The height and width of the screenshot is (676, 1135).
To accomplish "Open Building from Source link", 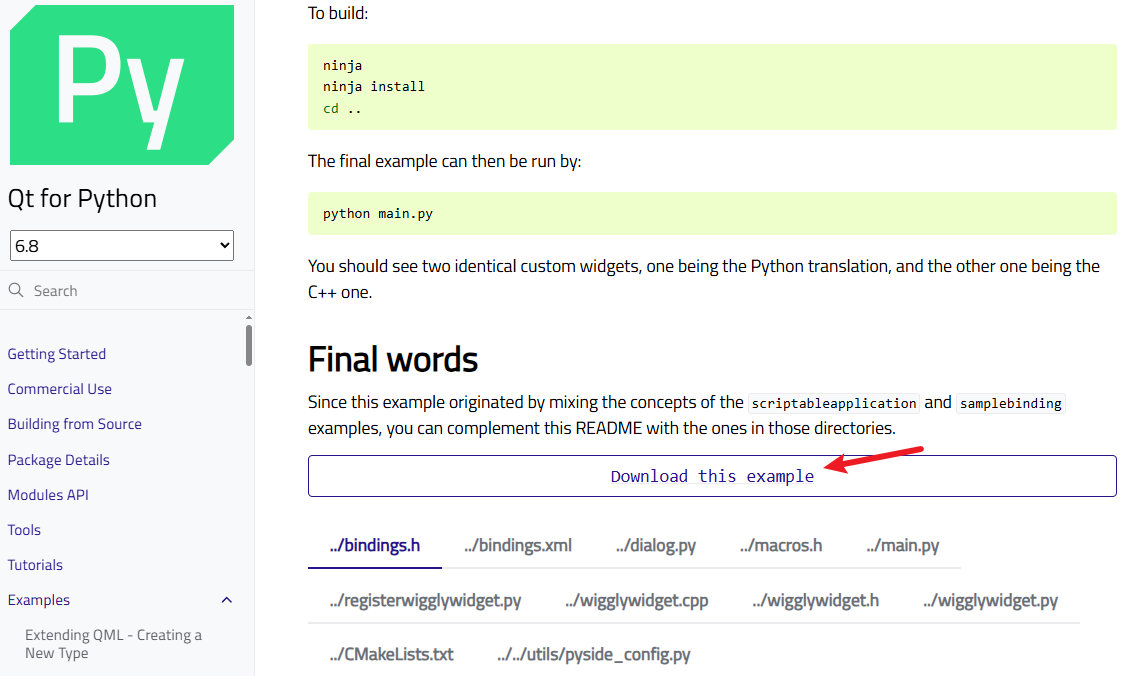I will [75, 424].
